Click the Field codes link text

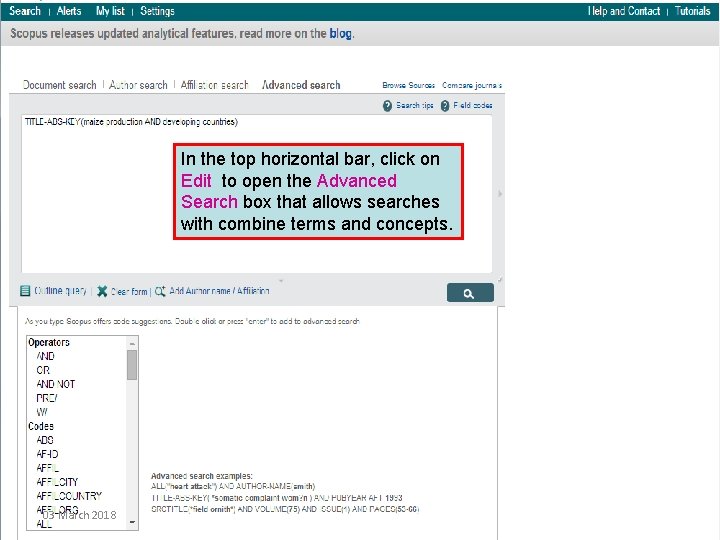point(472,106)
